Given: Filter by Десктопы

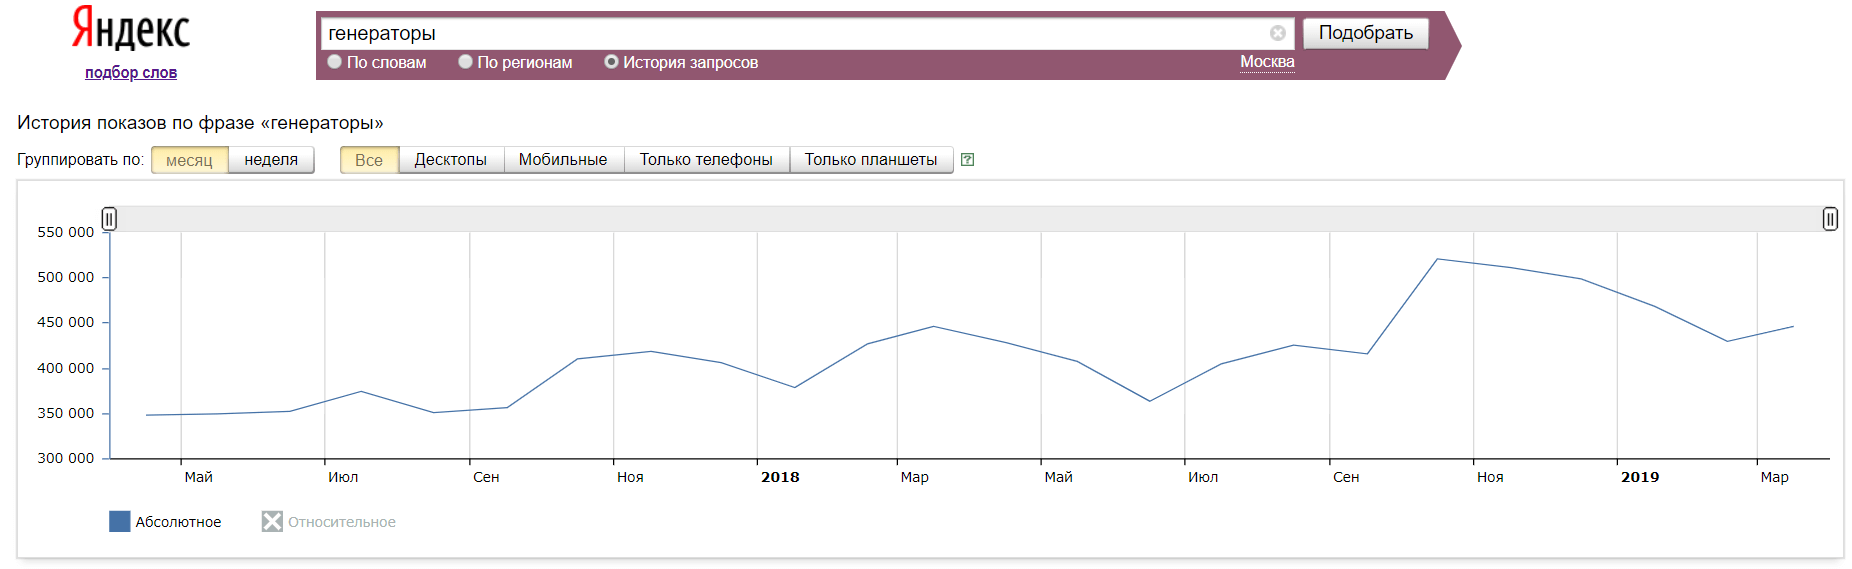Looking at the screenshot, I should point(450,160).
